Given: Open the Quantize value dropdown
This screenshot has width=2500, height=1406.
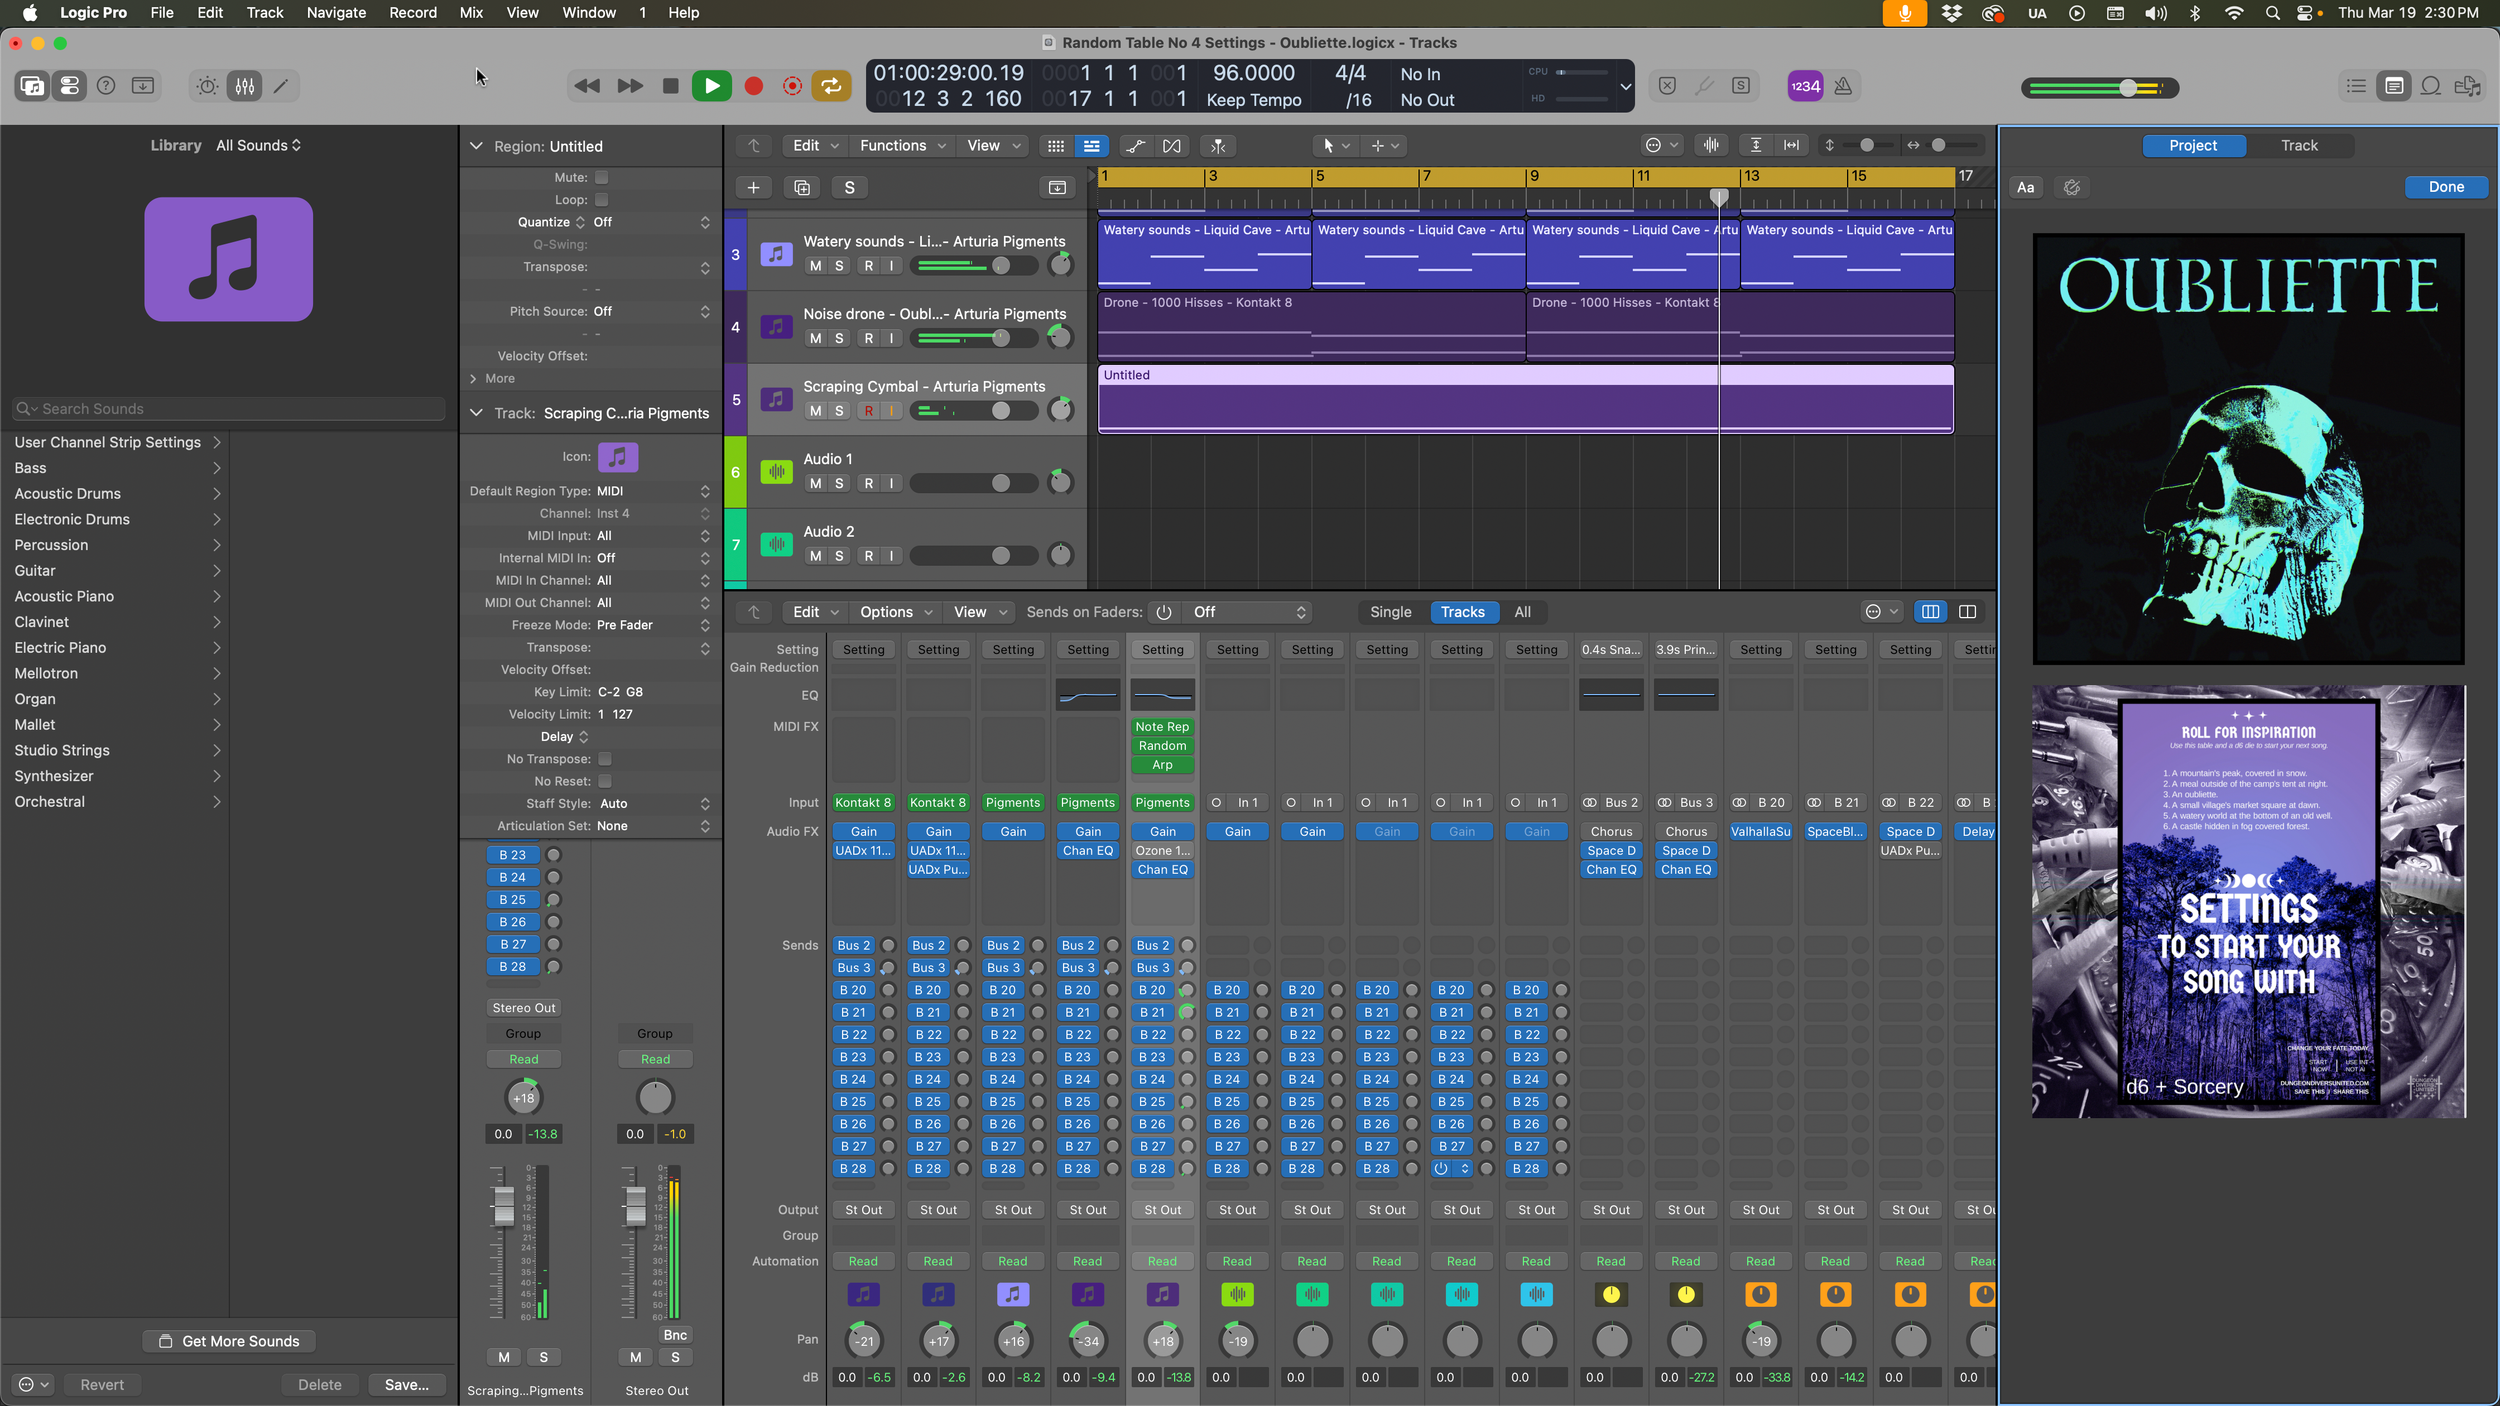Looking at the screenshot, I should (x=652, y=222).
